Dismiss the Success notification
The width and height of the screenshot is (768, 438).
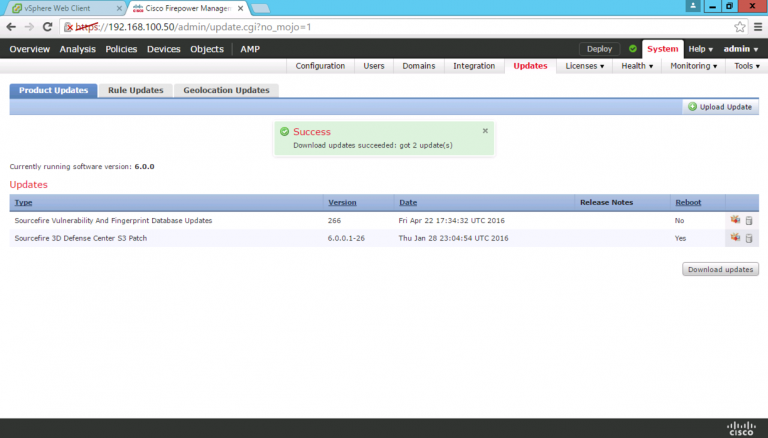tap(485, 131)
